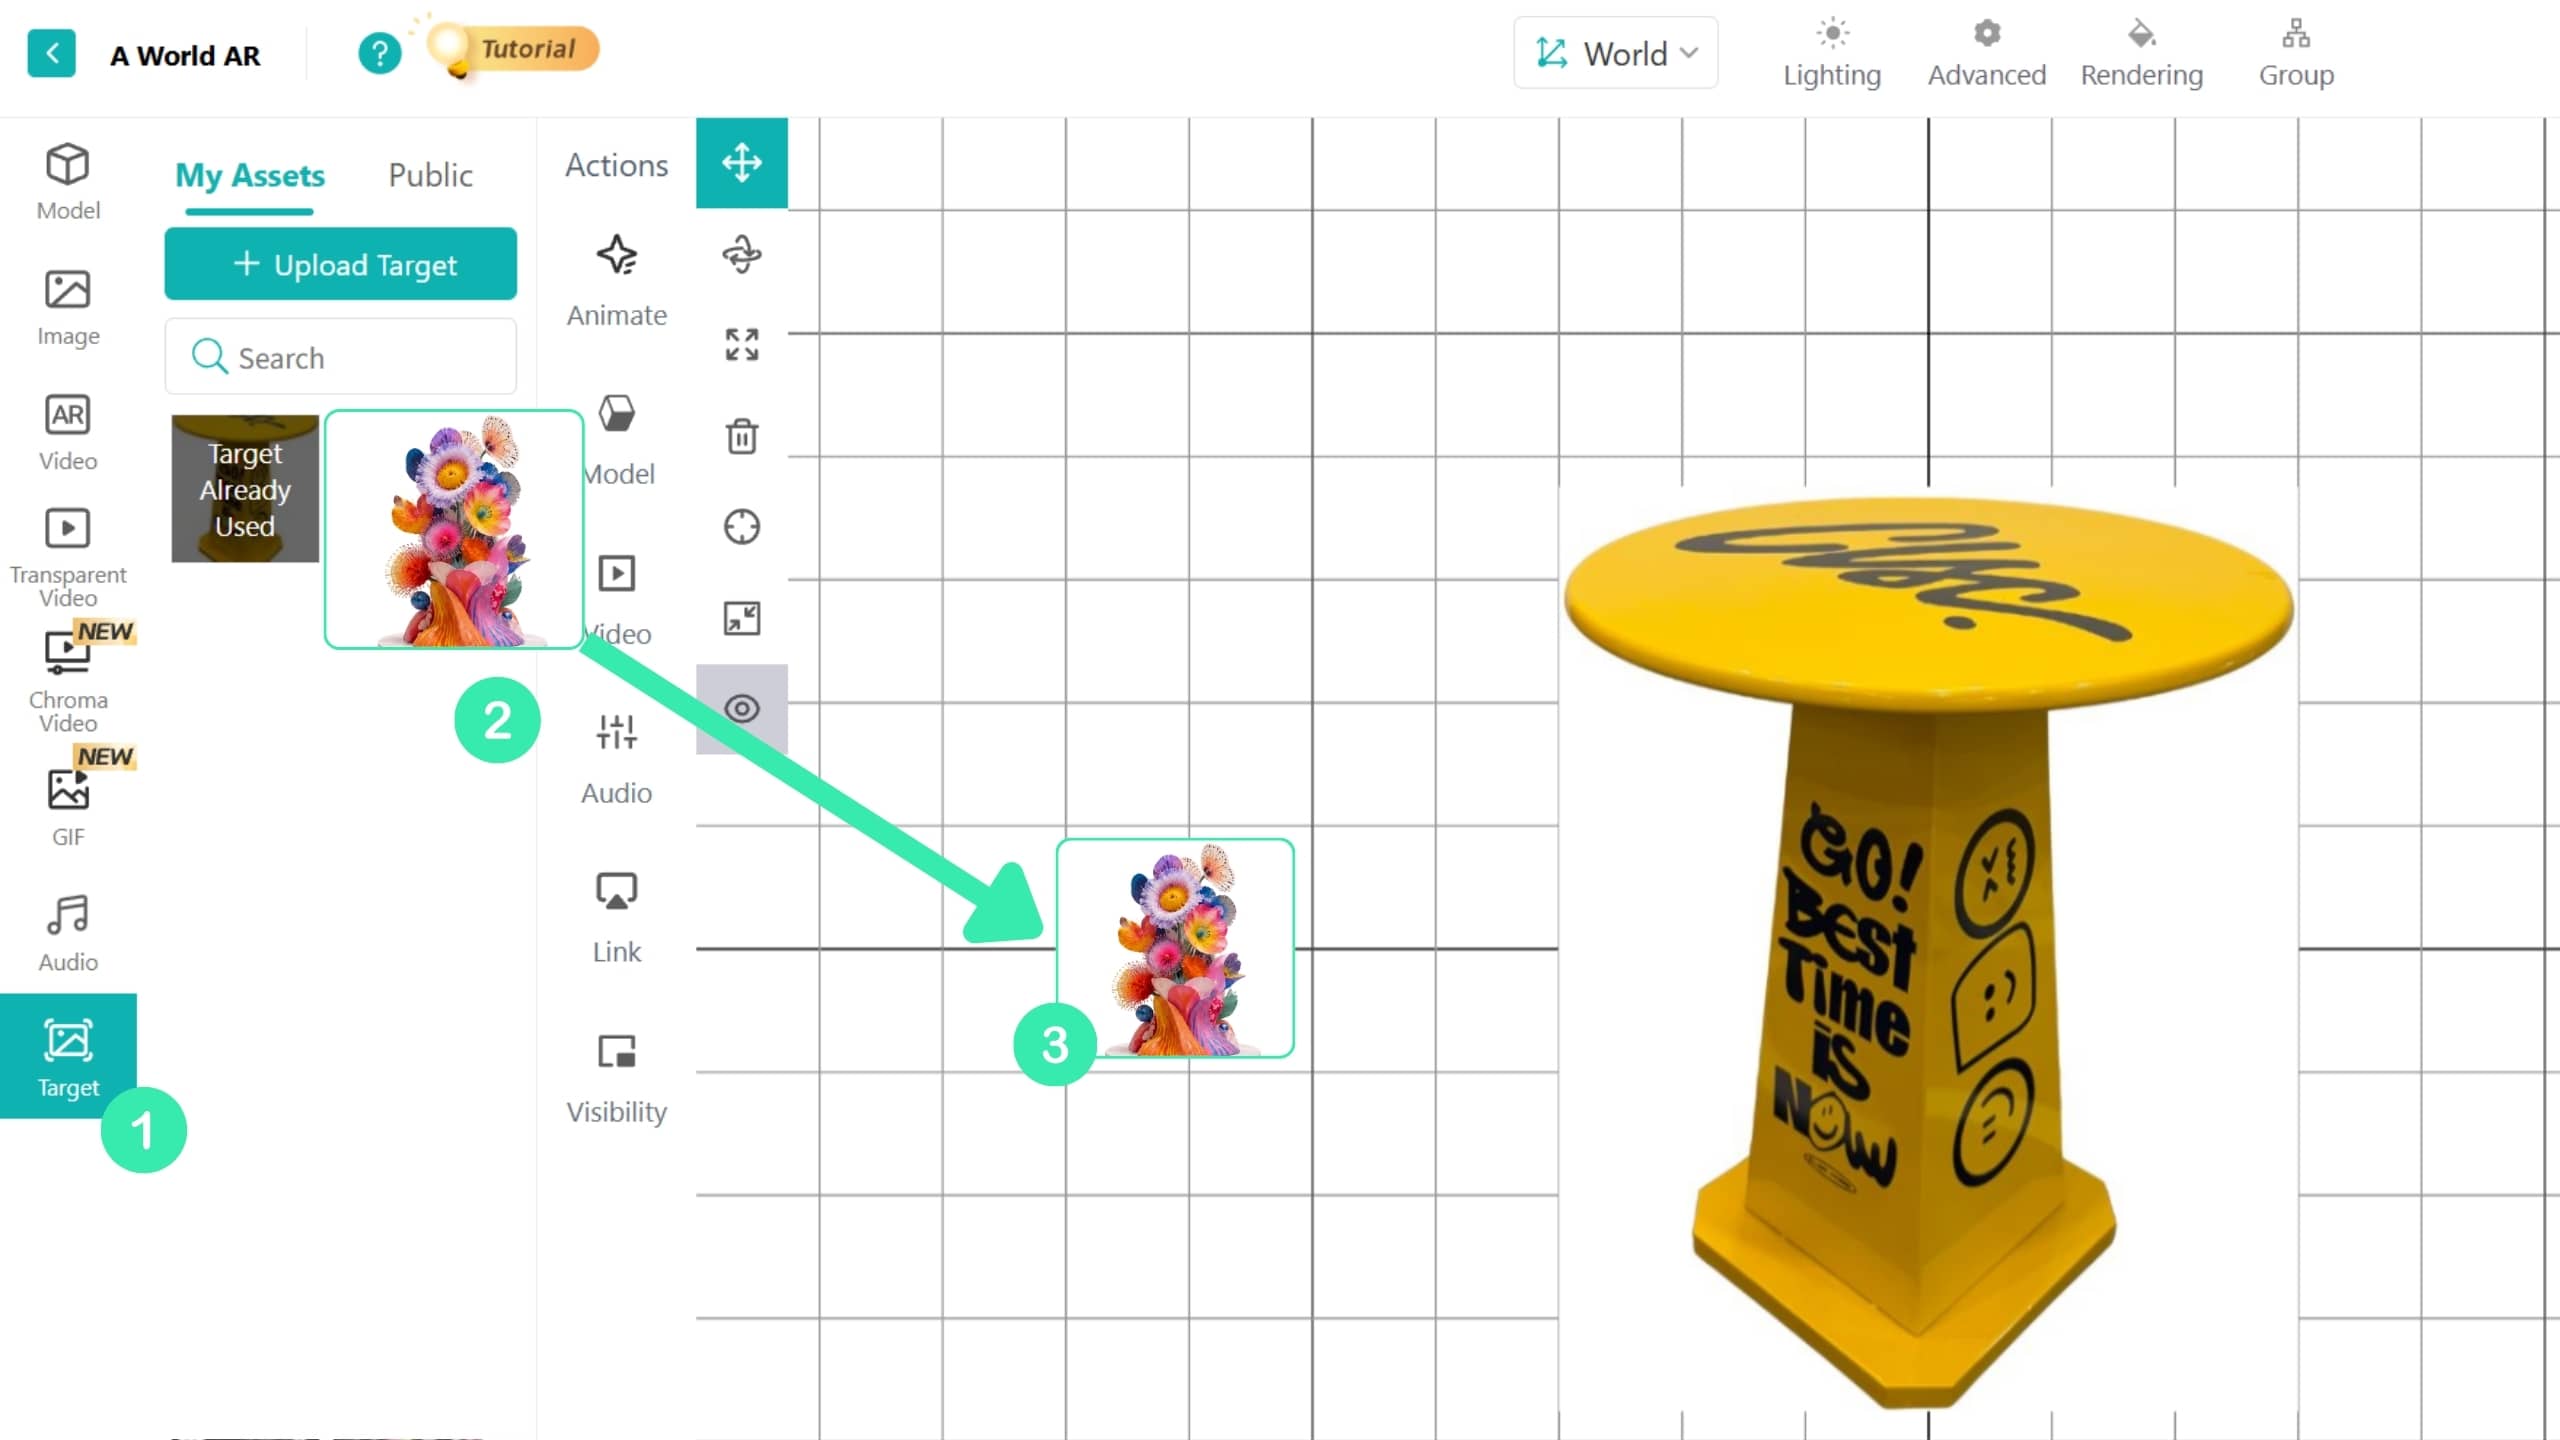2560x1440 pixels.
Task: Open Advanced settings gear
Action: click(x=1986, y=53)
